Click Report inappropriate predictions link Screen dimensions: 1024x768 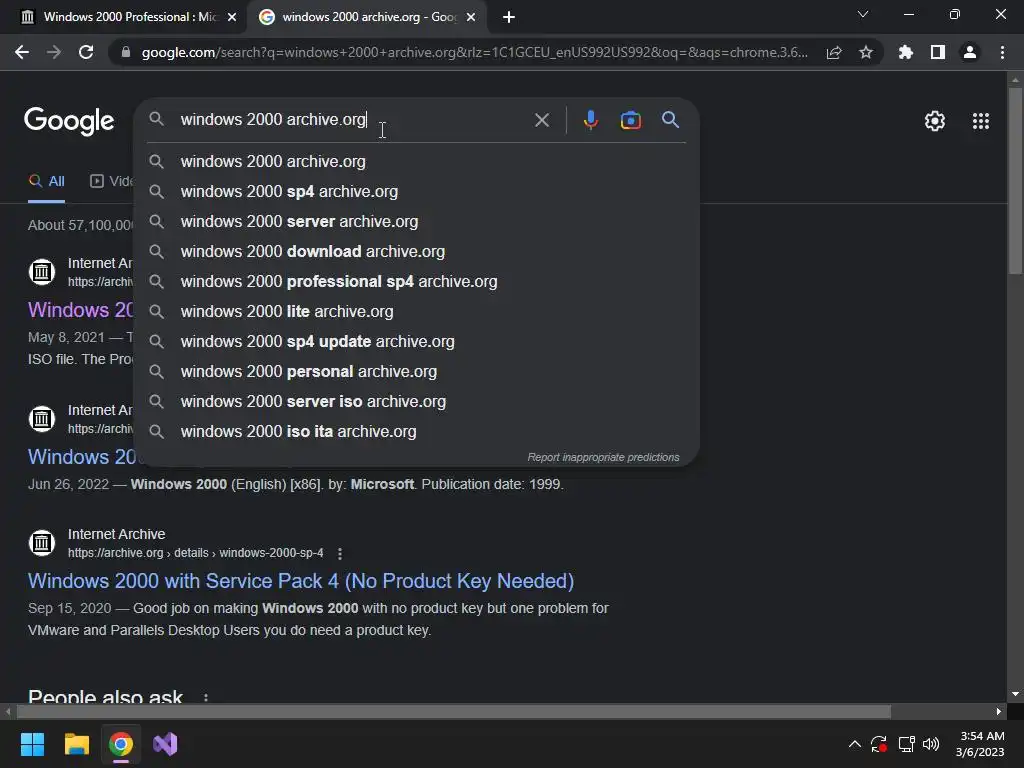pyautogui.click(x=603, y=457)
